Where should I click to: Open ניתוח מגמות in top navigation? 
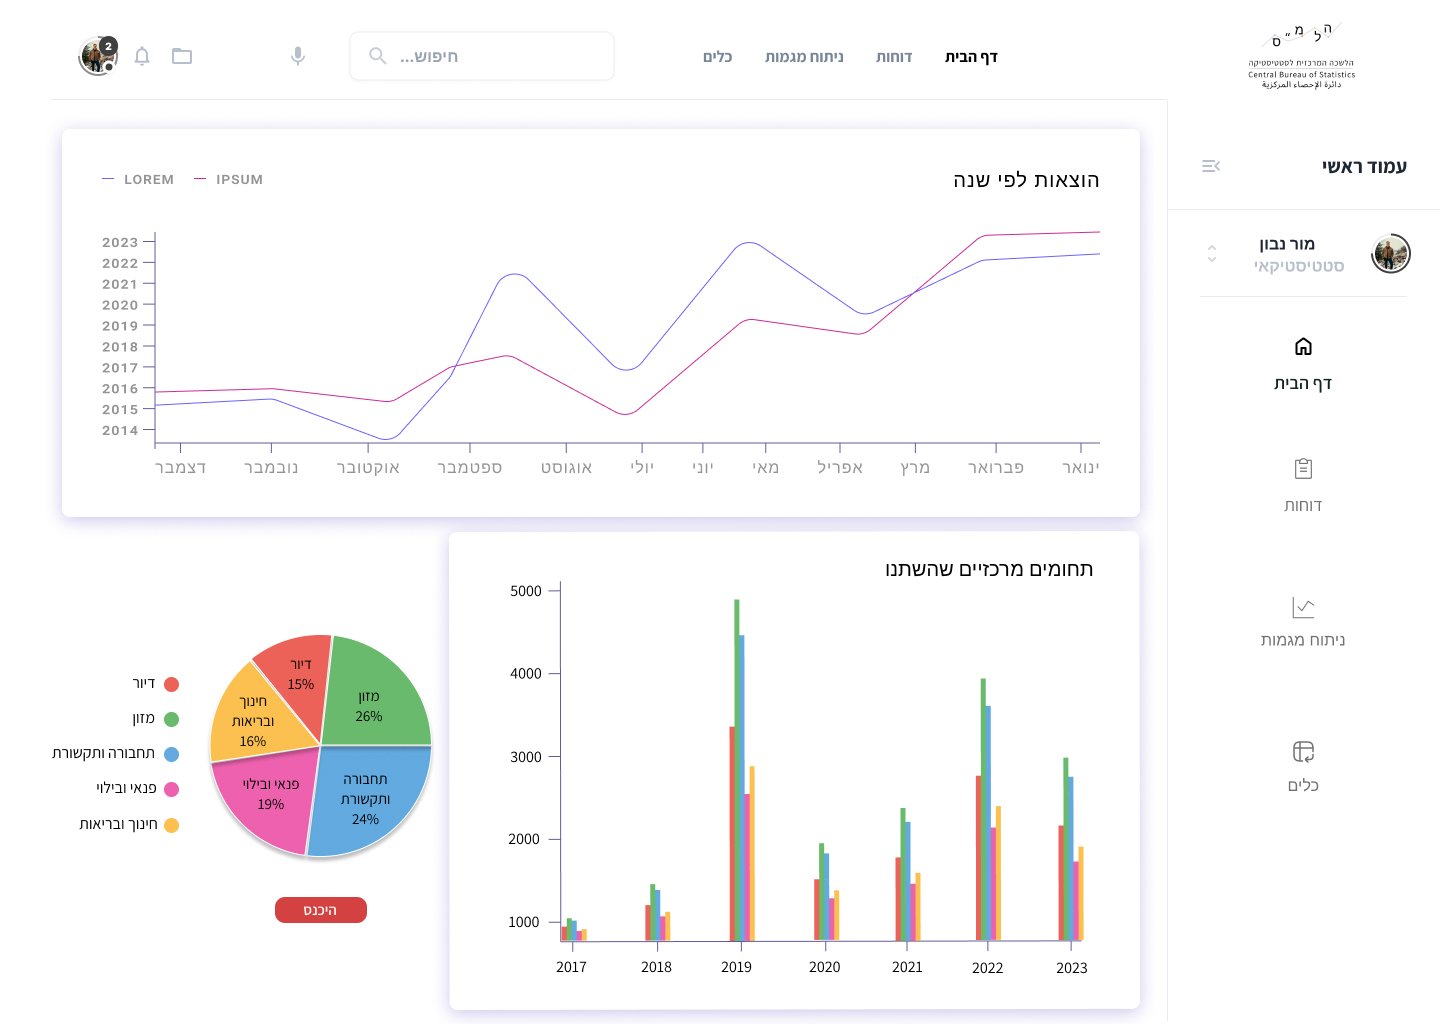coord(804,57)
